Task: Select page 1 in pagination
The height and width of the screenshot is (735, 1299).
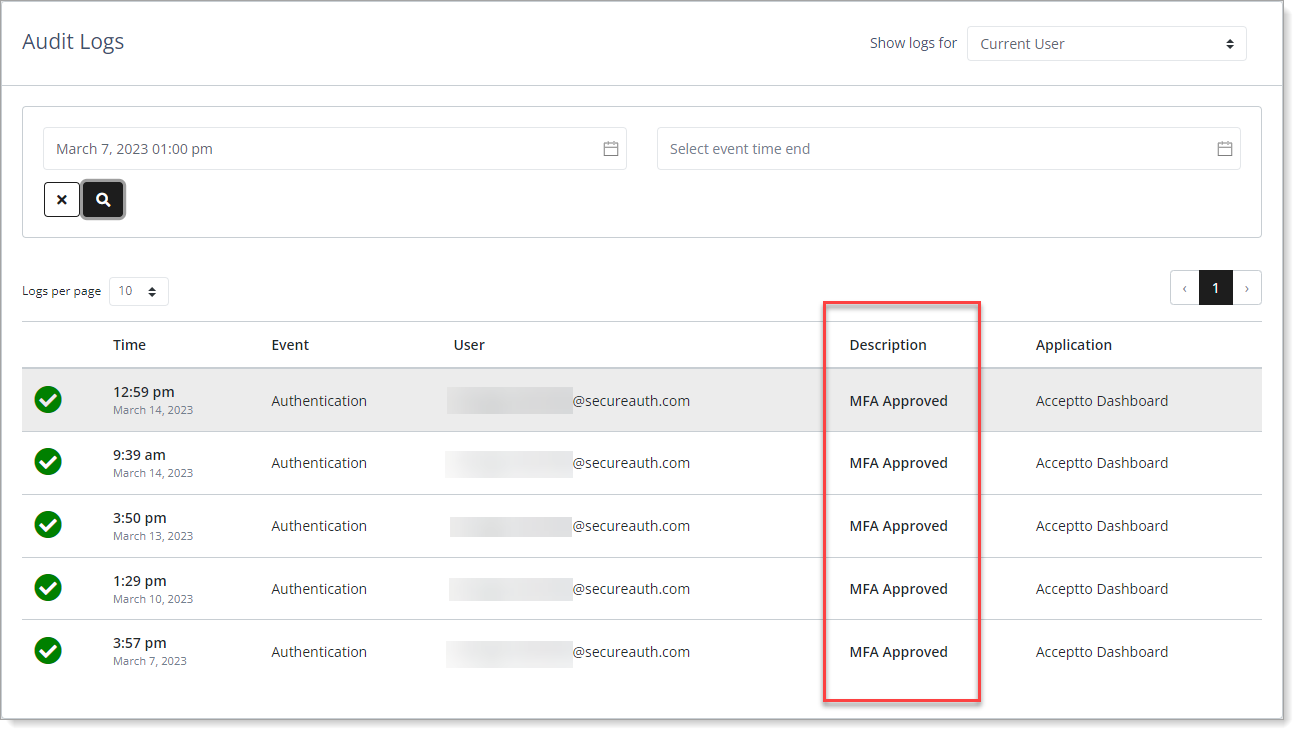Action: click(x=1216, y=288)
